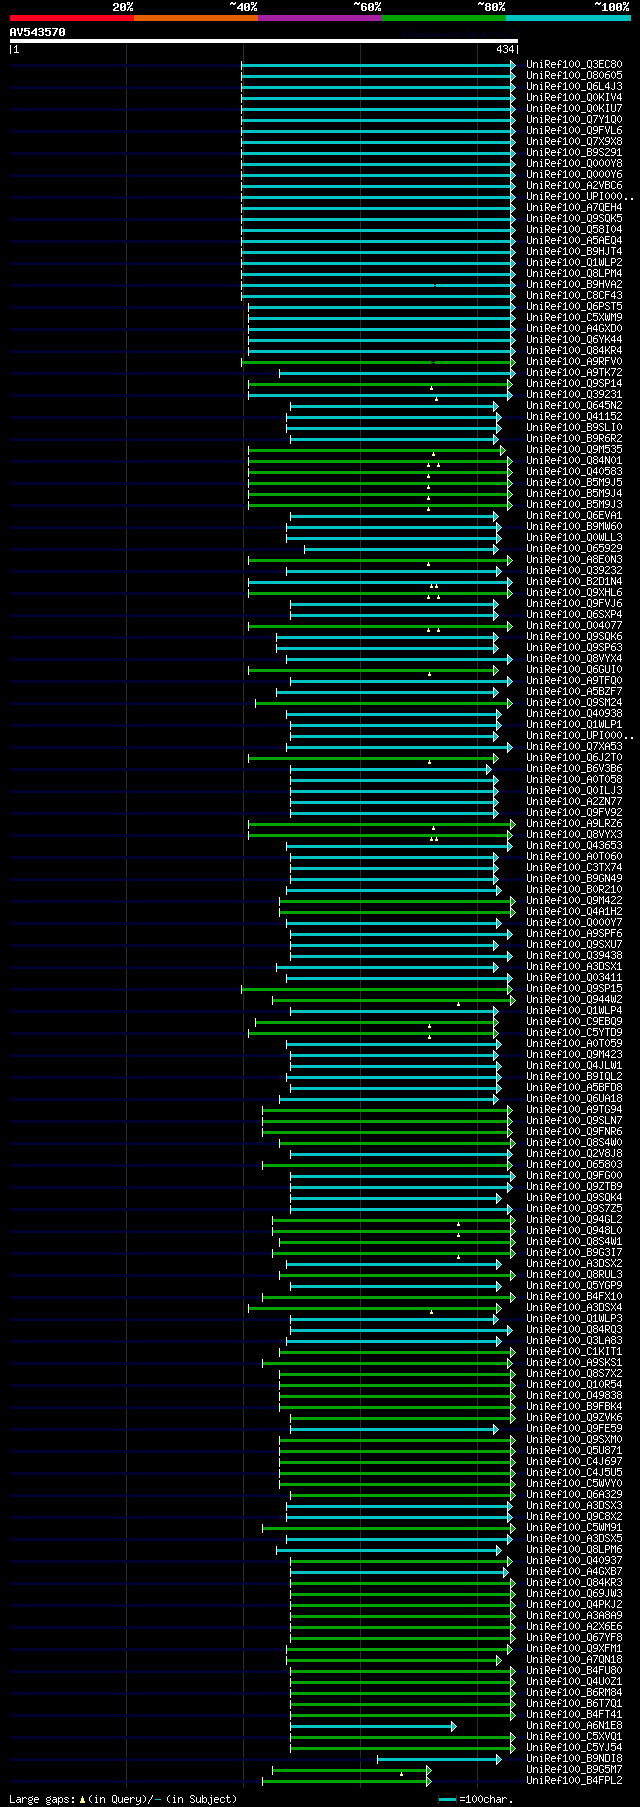Click the red 20% identity color bar
The image size is (640, 1807).
pyautogui.click(x=72, y=18)
